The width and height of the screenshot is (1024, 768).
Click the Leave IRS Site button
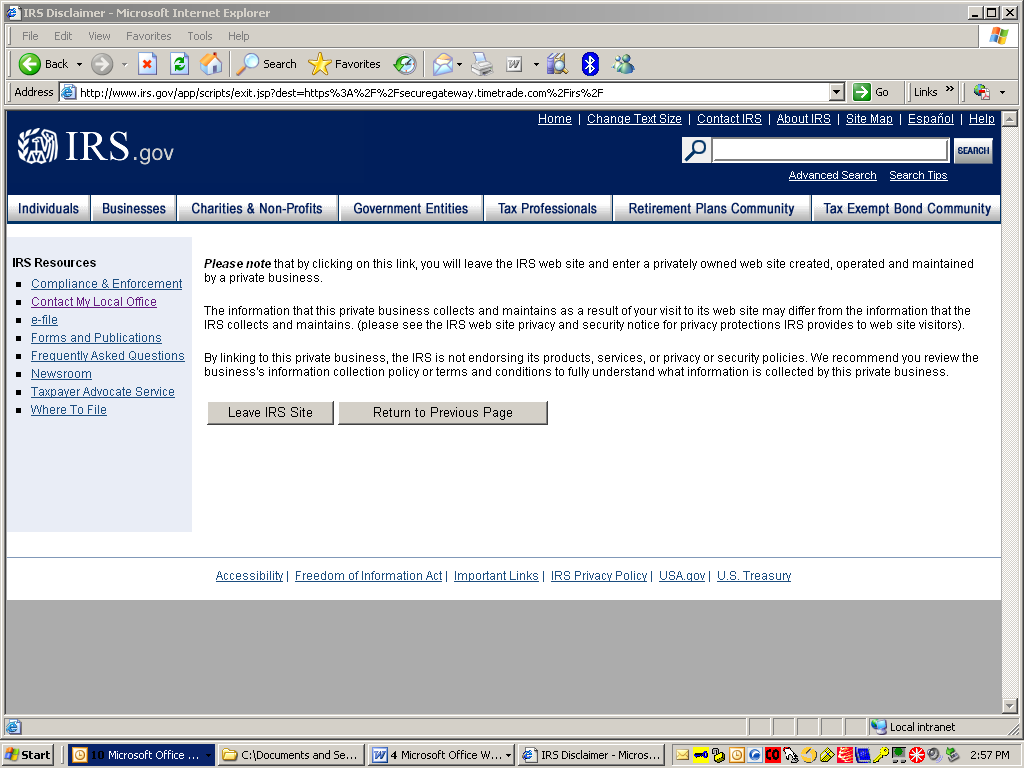270,413
